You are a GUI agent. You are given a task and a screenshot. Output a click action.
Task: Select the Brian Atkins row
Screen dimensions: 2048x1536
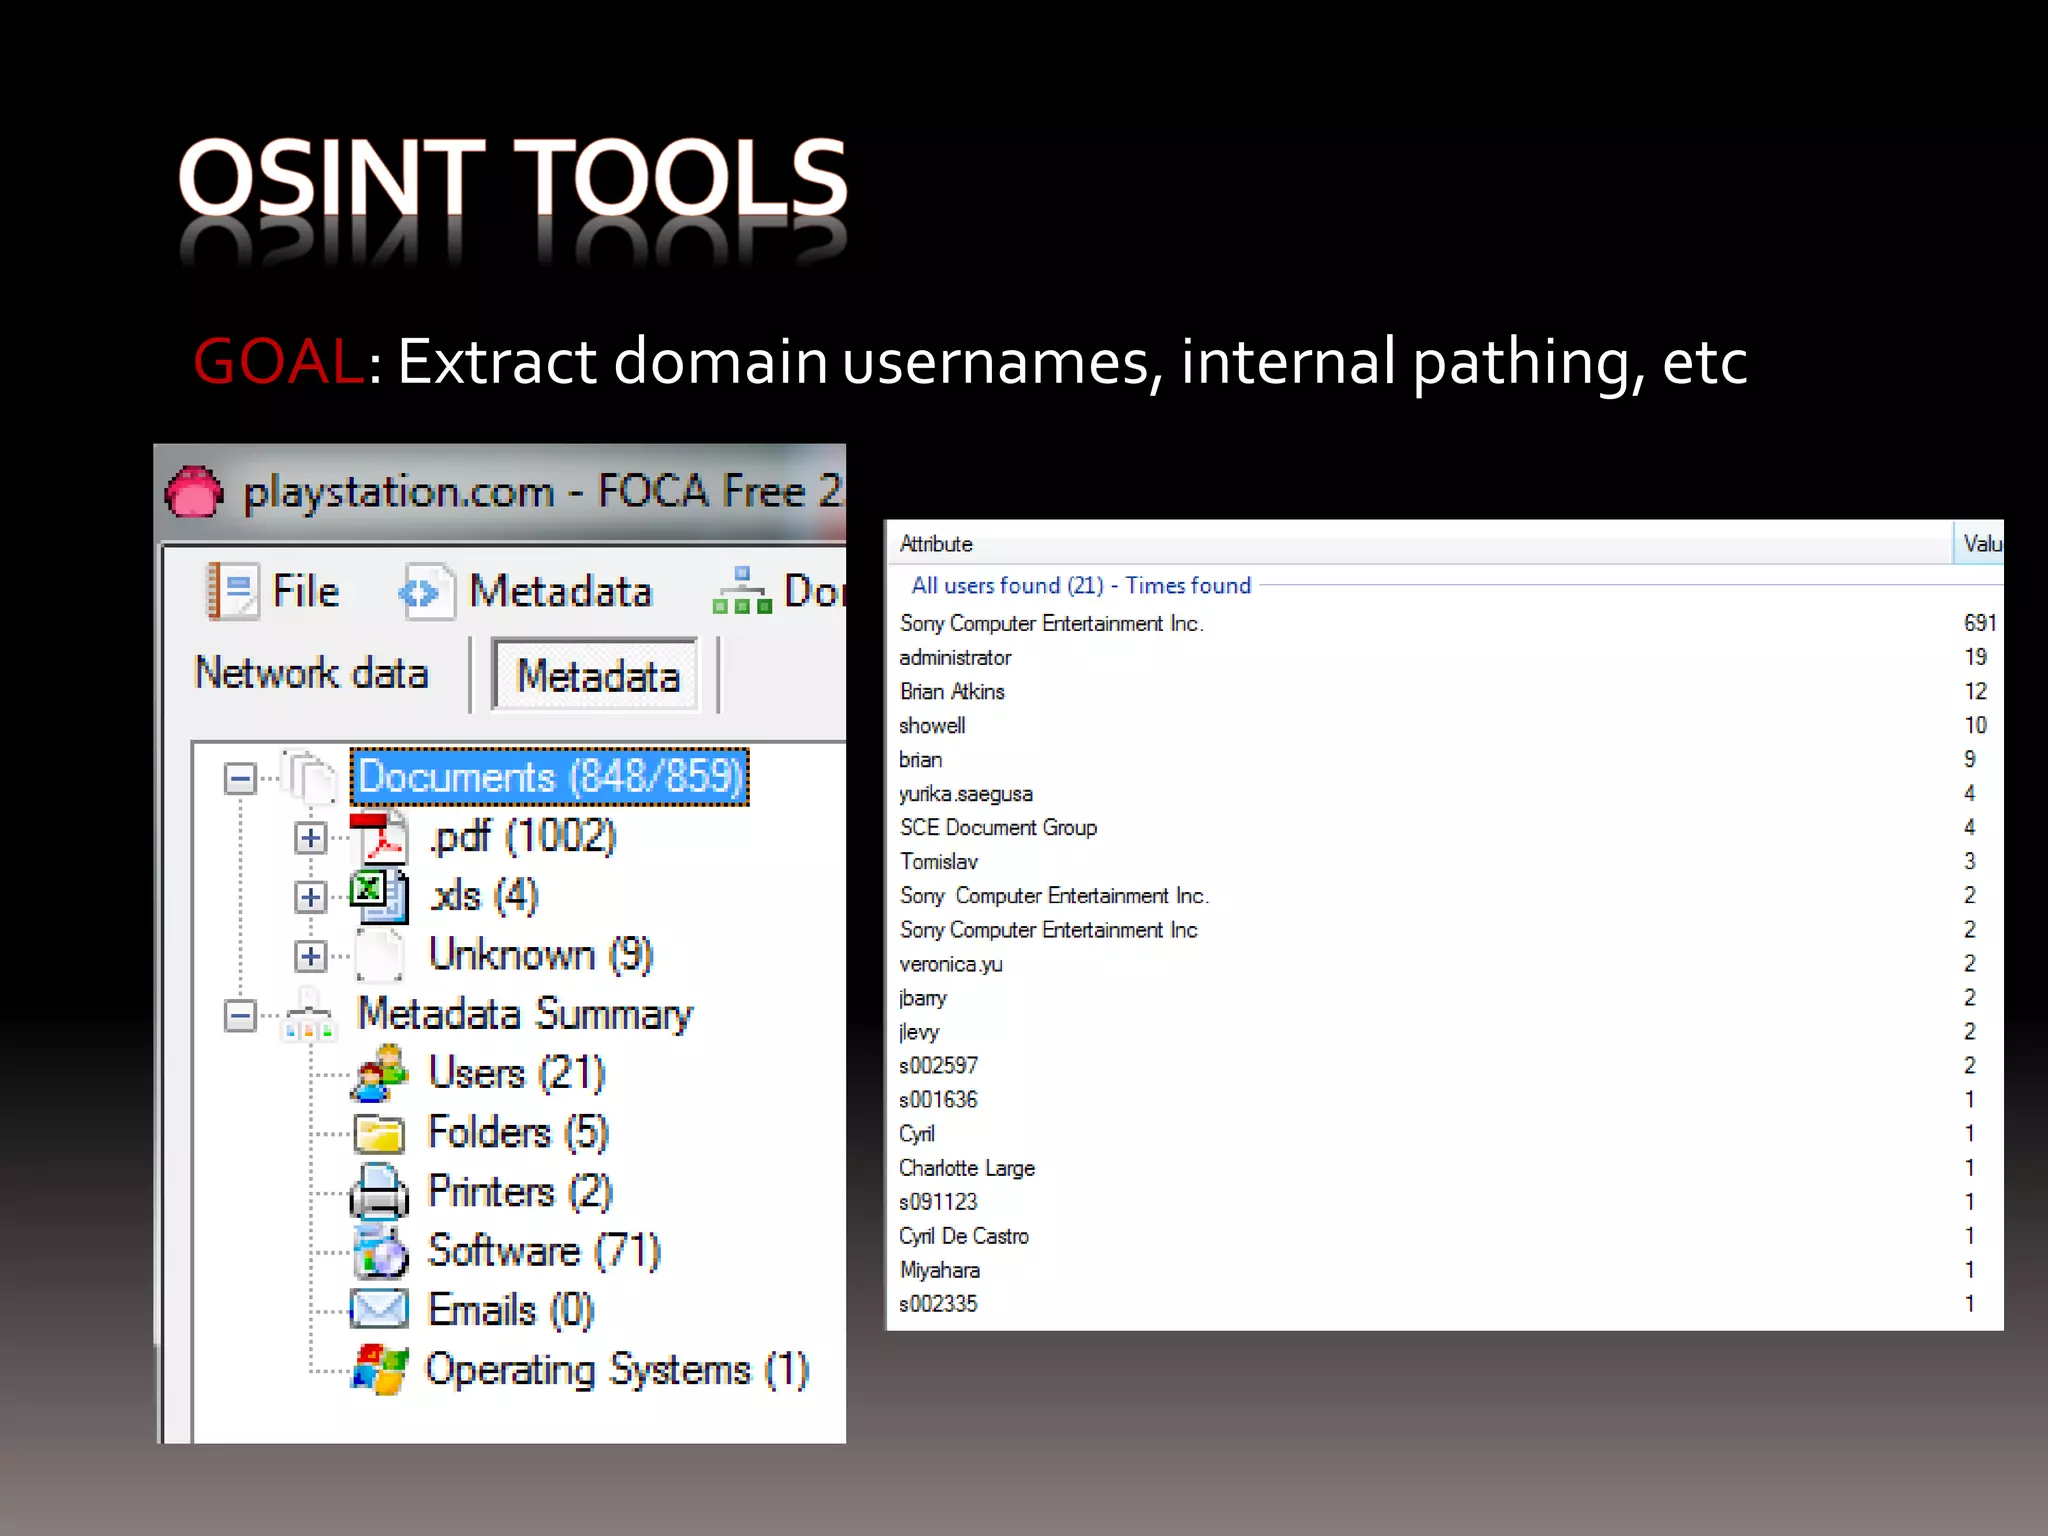click(1445, 692)
